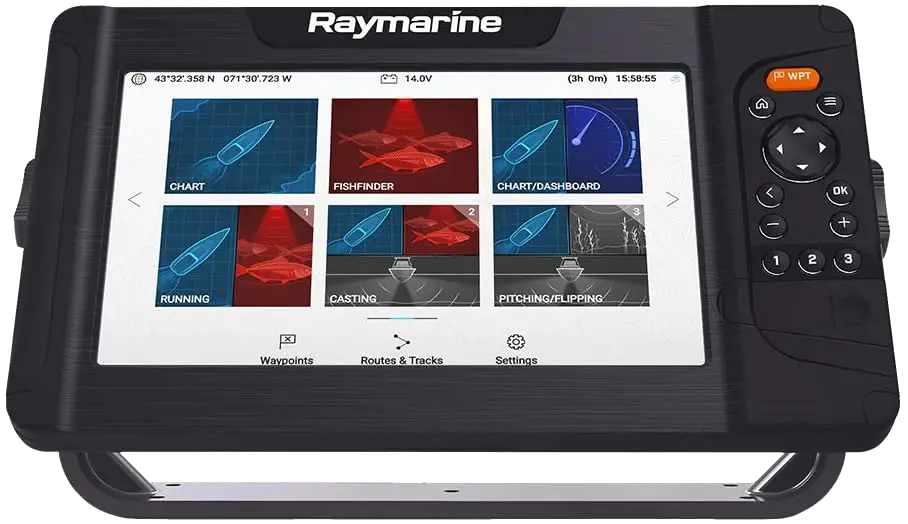Viewport: 908px width, 524px height.
Task: Push quick-launch button 2
Action: (x=812, y=261)
